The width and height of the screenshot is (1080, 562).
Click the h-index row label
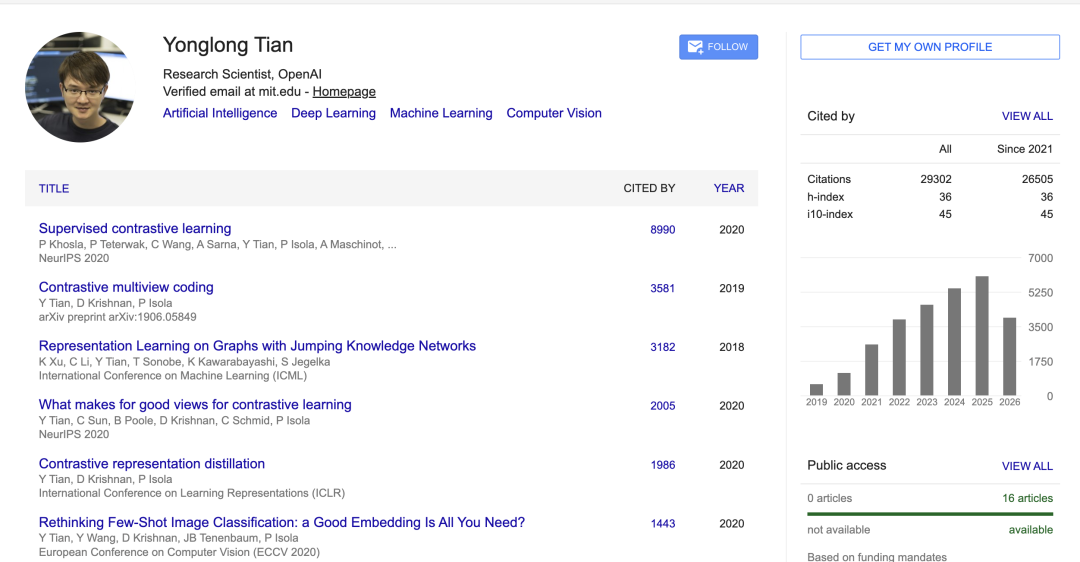(x=825, y=197)
